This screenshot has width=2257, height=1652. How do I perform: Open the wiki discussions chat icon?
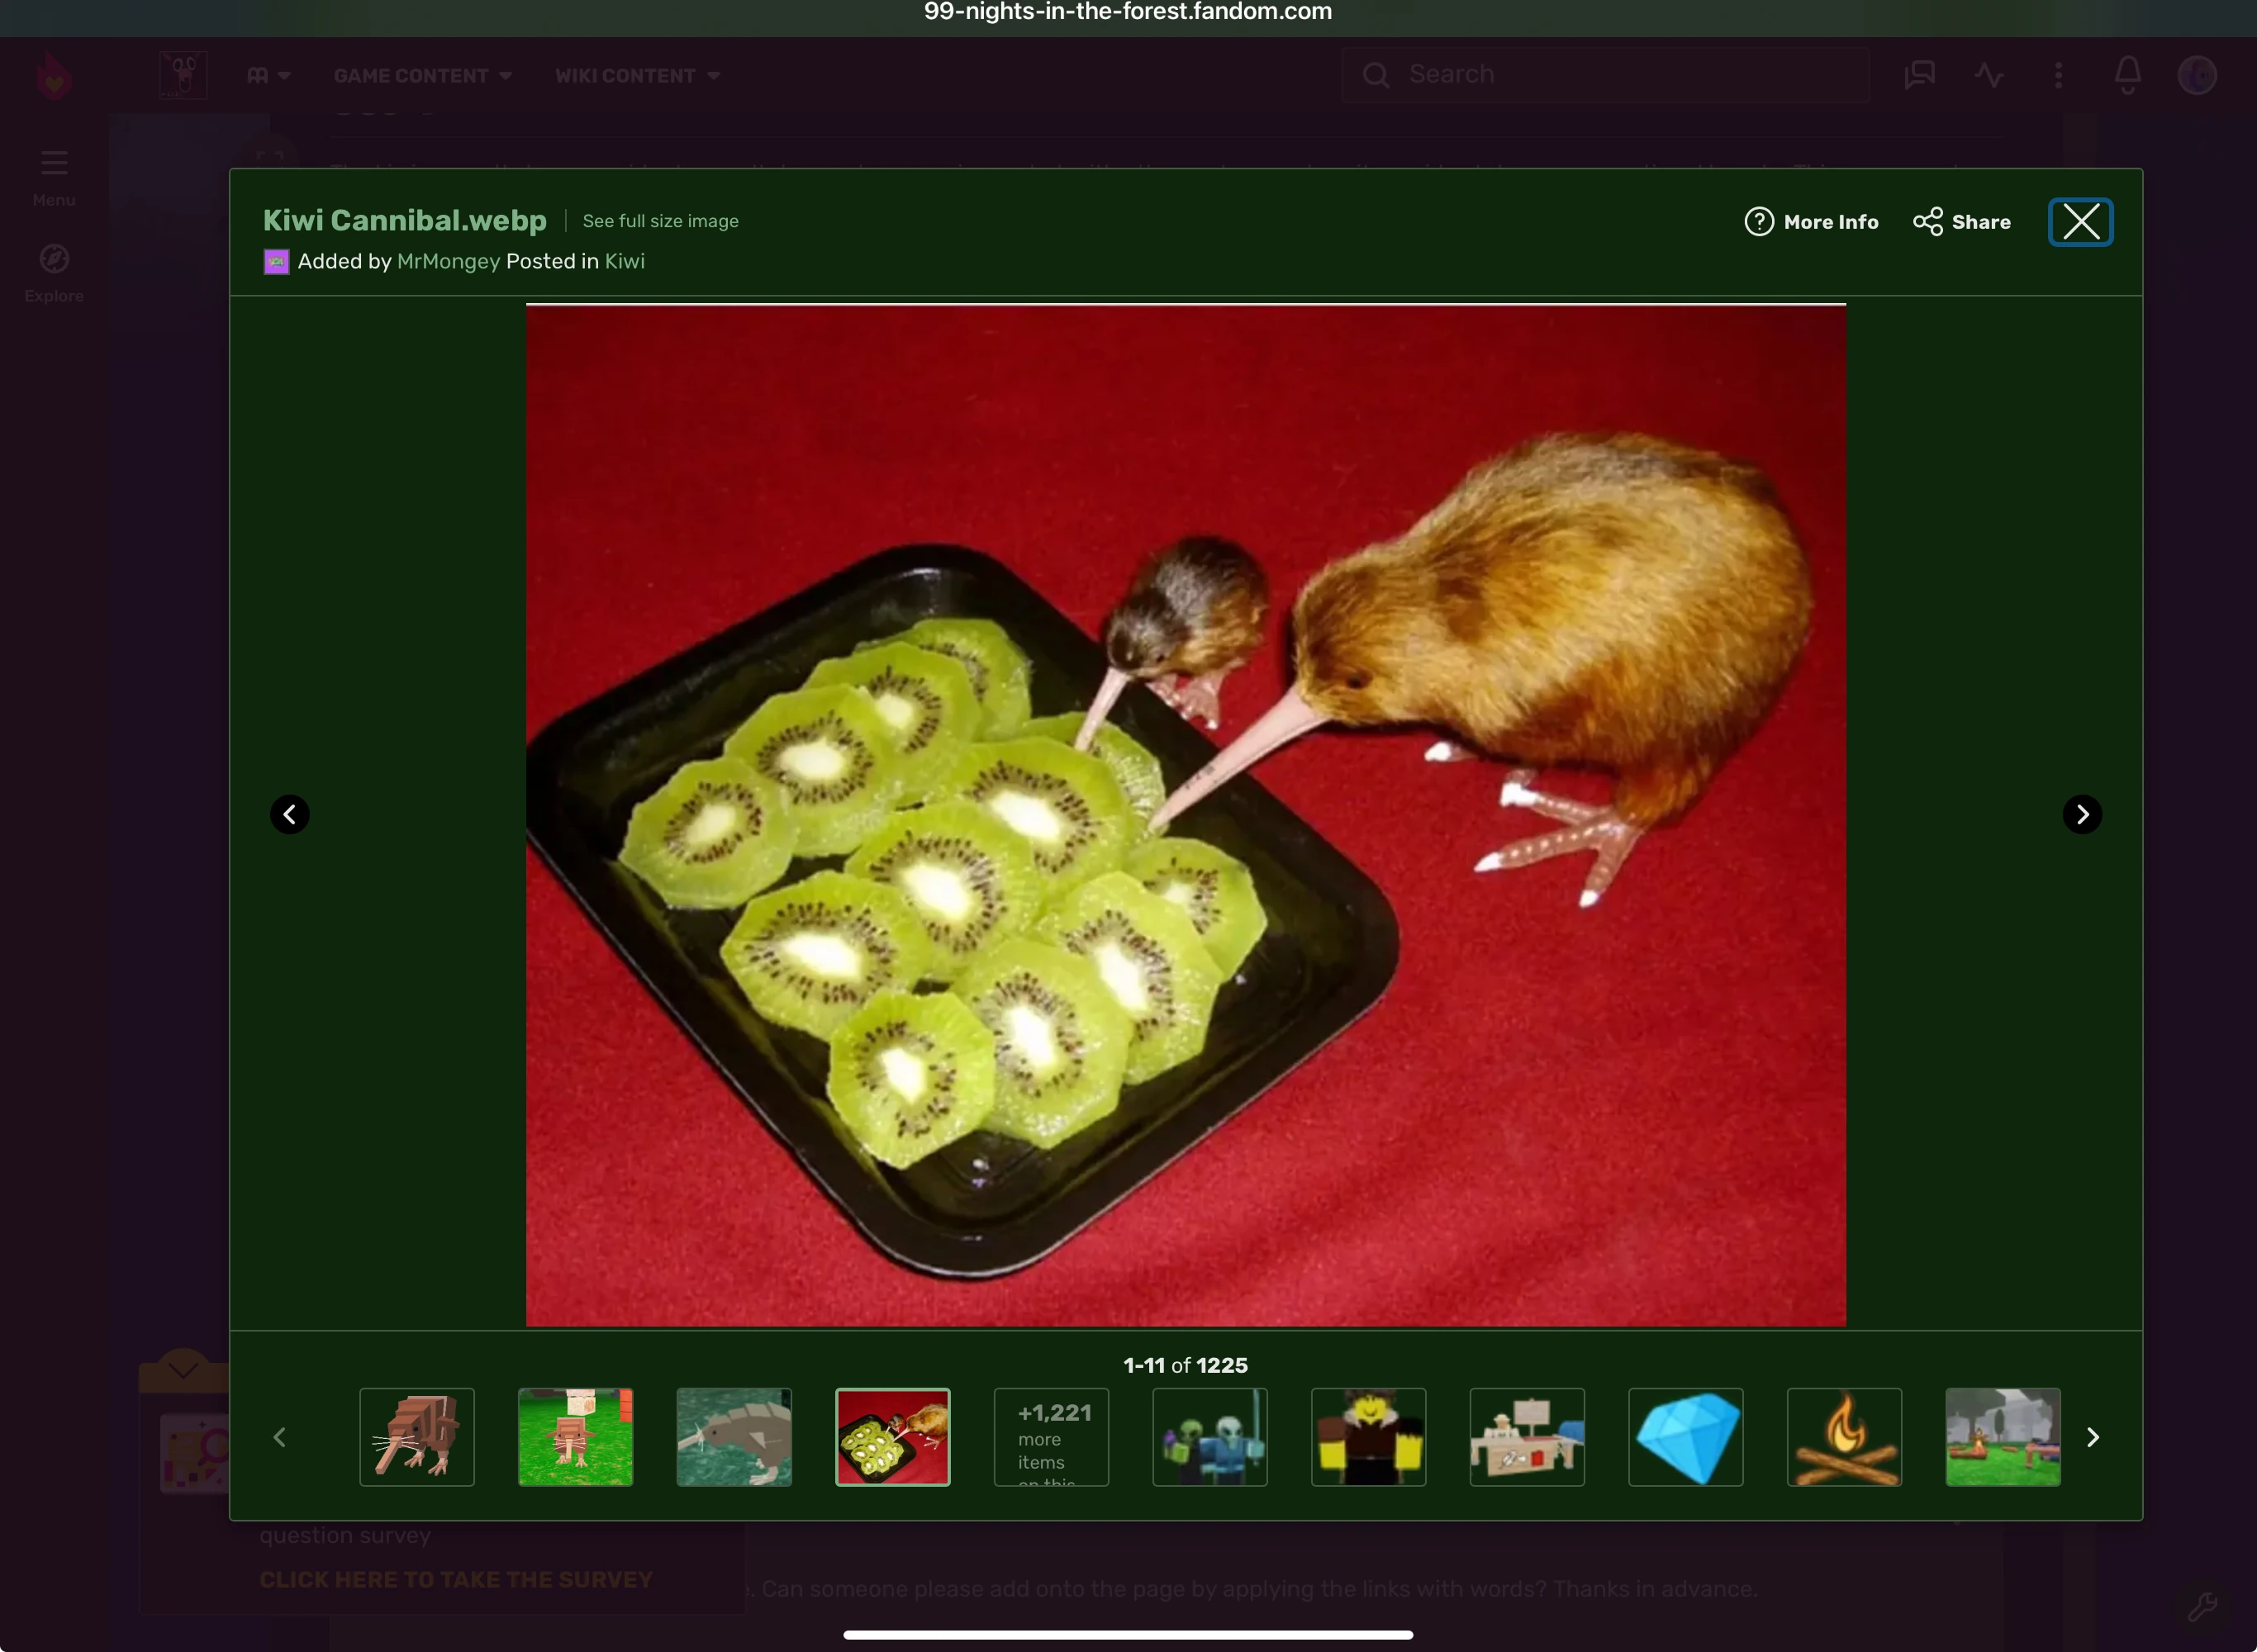(1918, 74)
